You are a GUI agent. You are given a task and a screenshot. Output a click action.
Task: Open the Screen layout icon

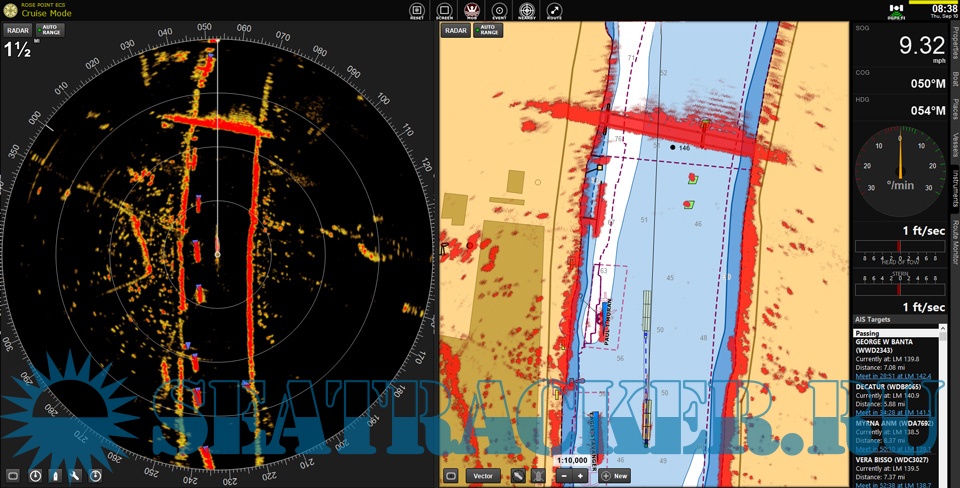(444, 11)
